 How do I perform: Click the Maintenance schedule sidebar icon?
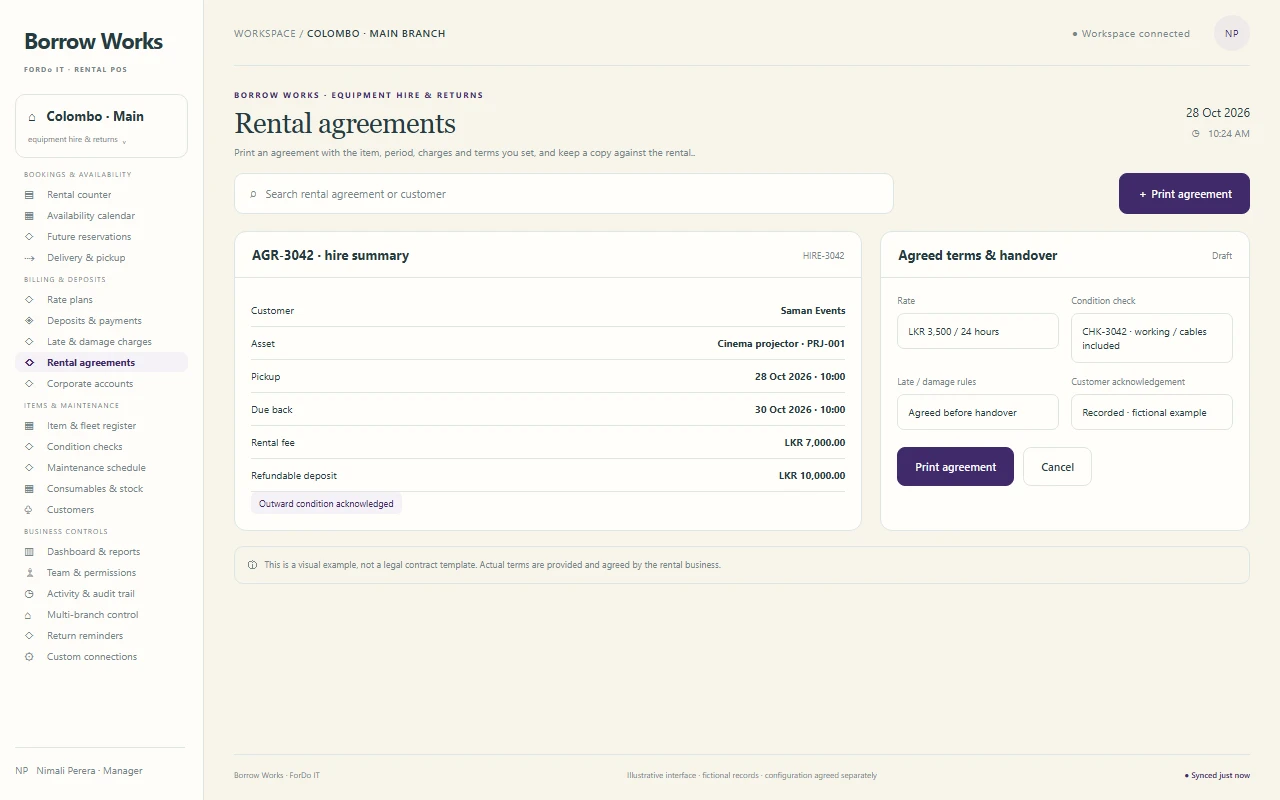tap(29, 468)
